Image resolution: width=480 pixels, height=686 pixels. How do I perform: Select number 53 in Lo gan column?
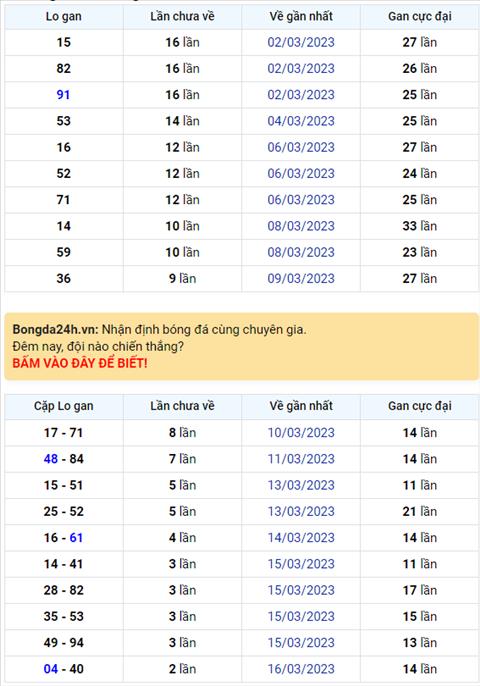click(x=63, y=121)
